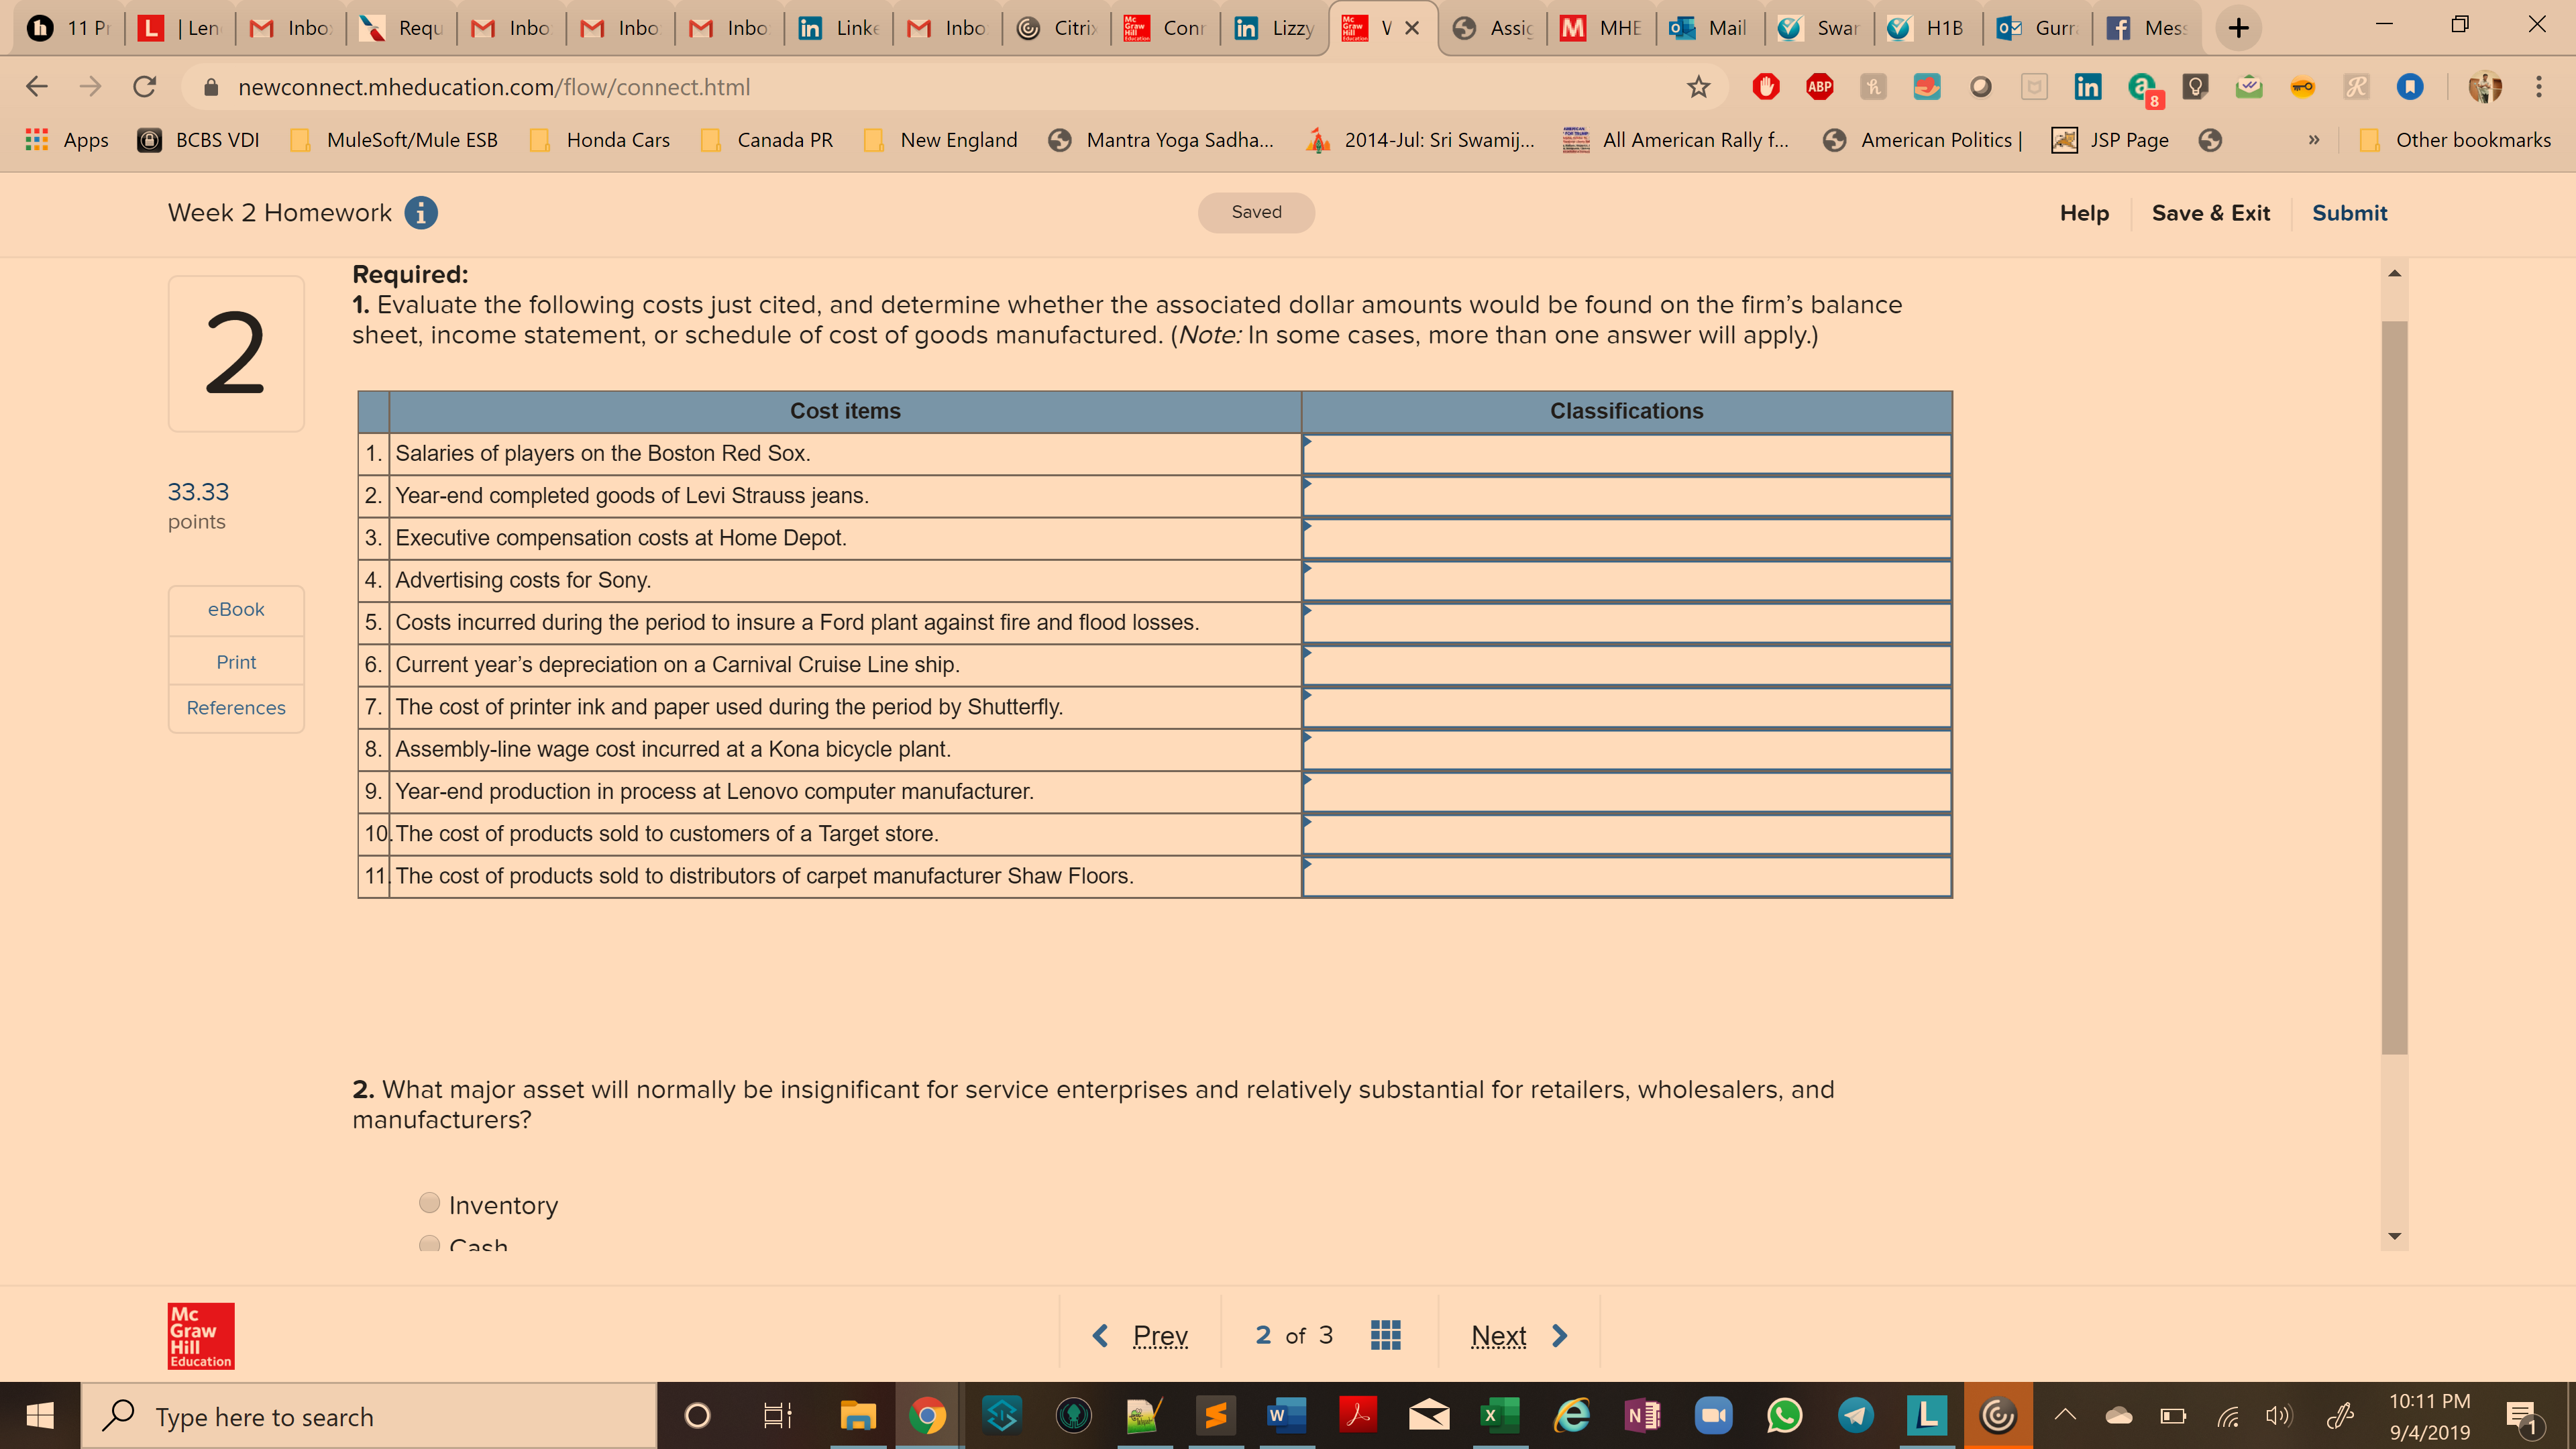Viewport: 2576px width, 1449px height.
Task: Select the Inventory radio button
Action: [x=429, y=1203]
